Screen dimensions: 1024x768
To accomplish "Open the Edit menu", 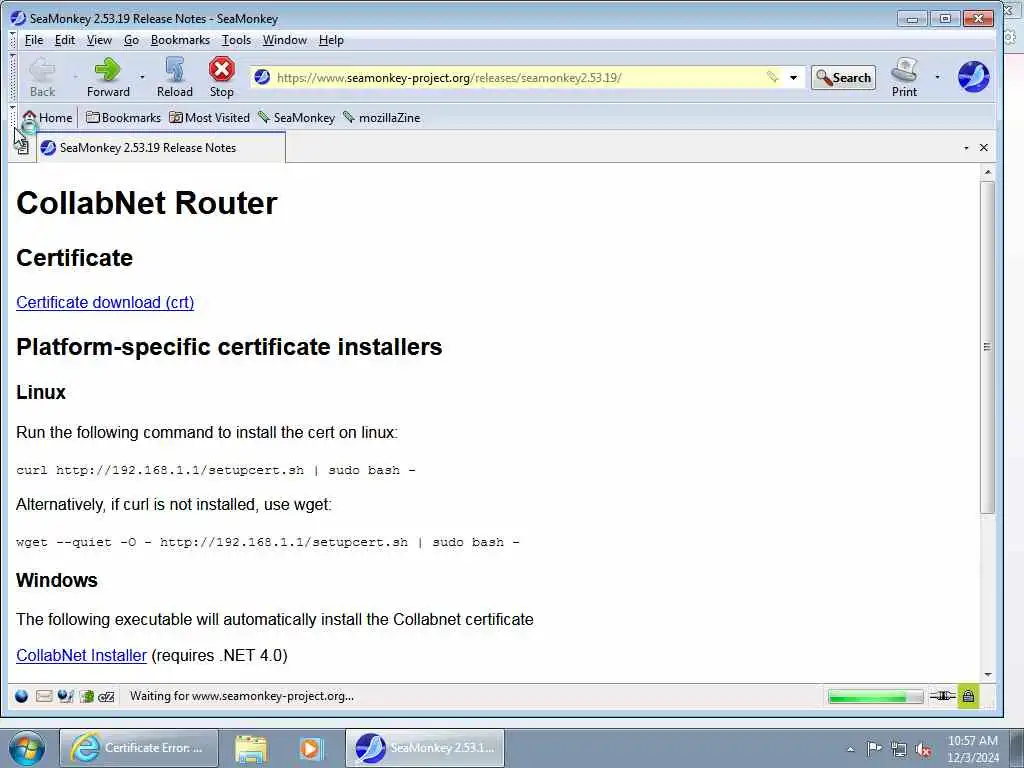I will click(x=65, y=40).
